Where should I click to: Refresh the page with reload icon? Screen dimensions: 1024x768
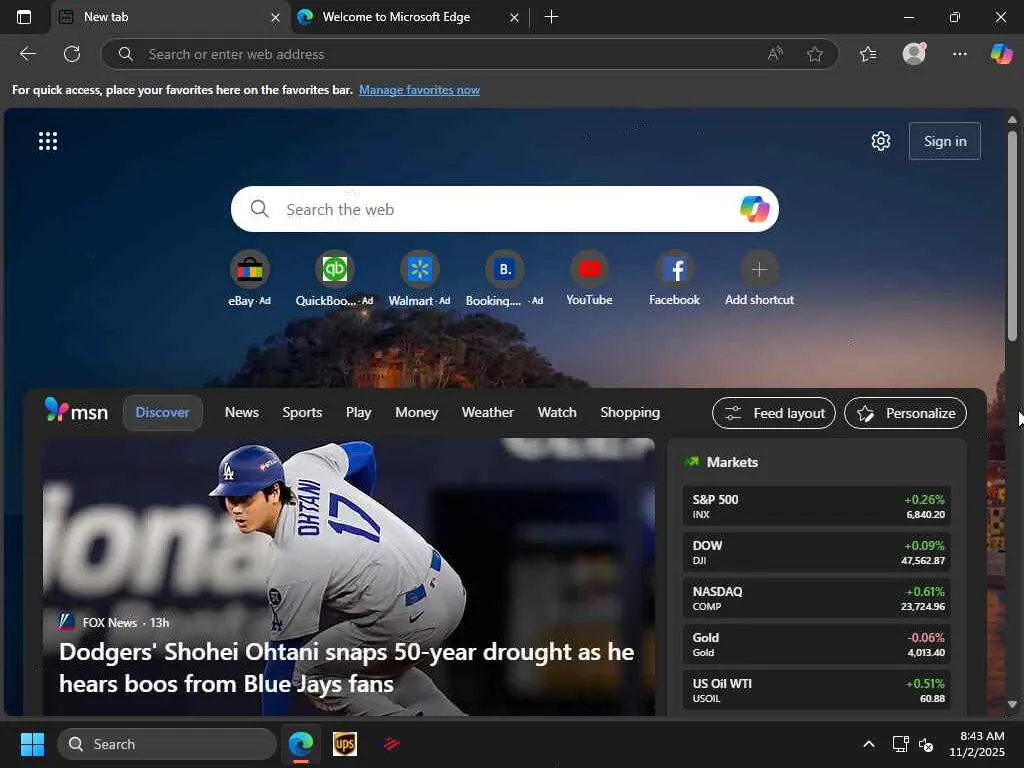[72, 54]
